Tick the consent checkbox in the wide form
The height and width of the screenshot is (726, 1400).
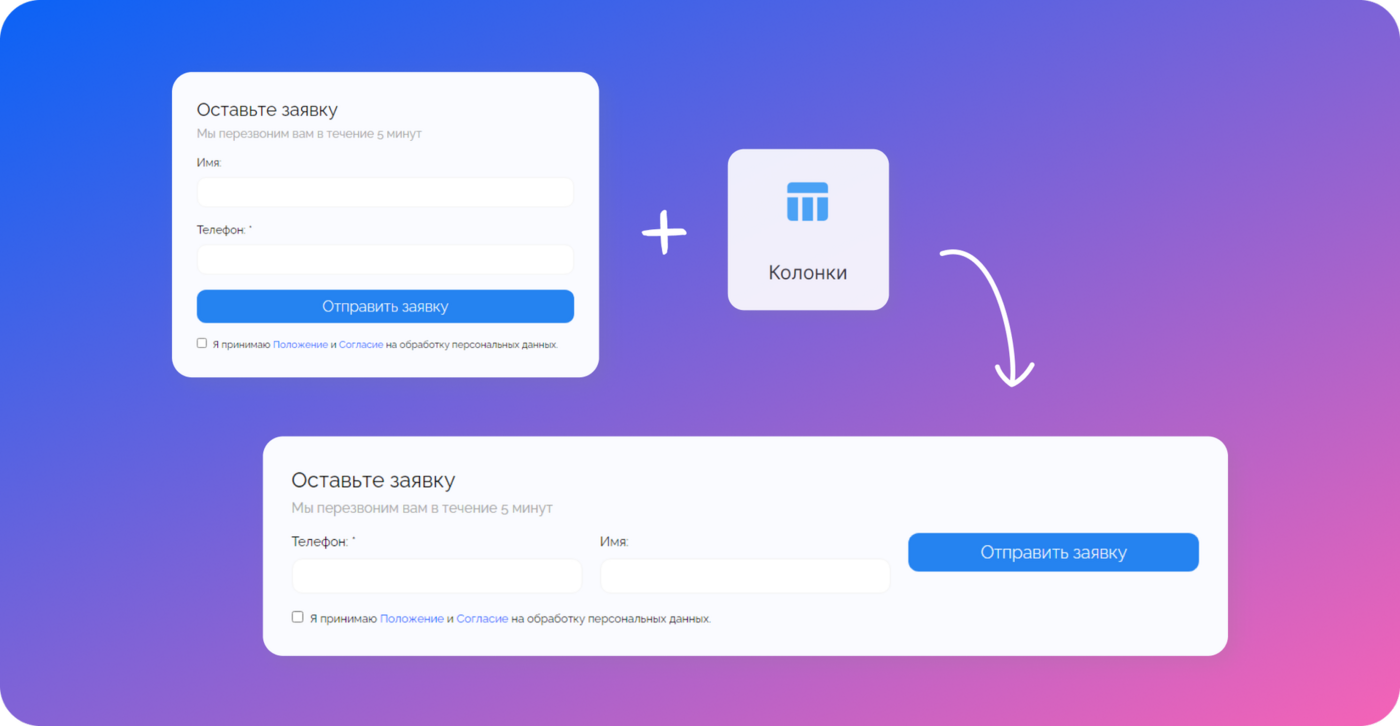[297, 617]
